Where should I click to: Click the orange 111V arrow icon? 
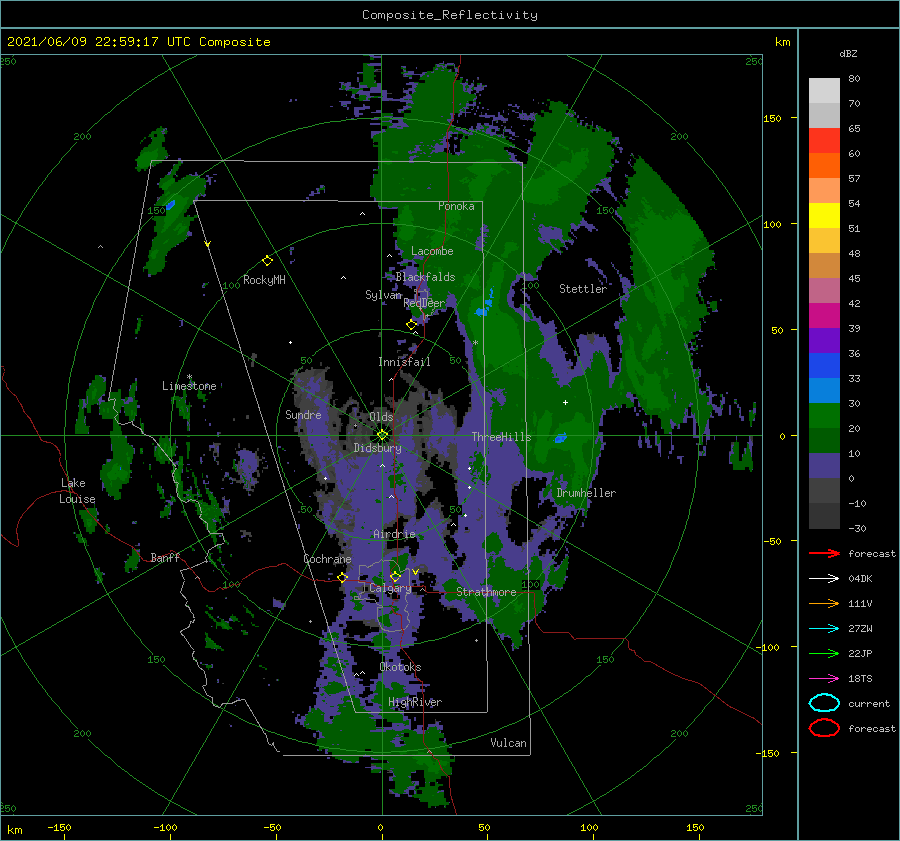[824, 603]
